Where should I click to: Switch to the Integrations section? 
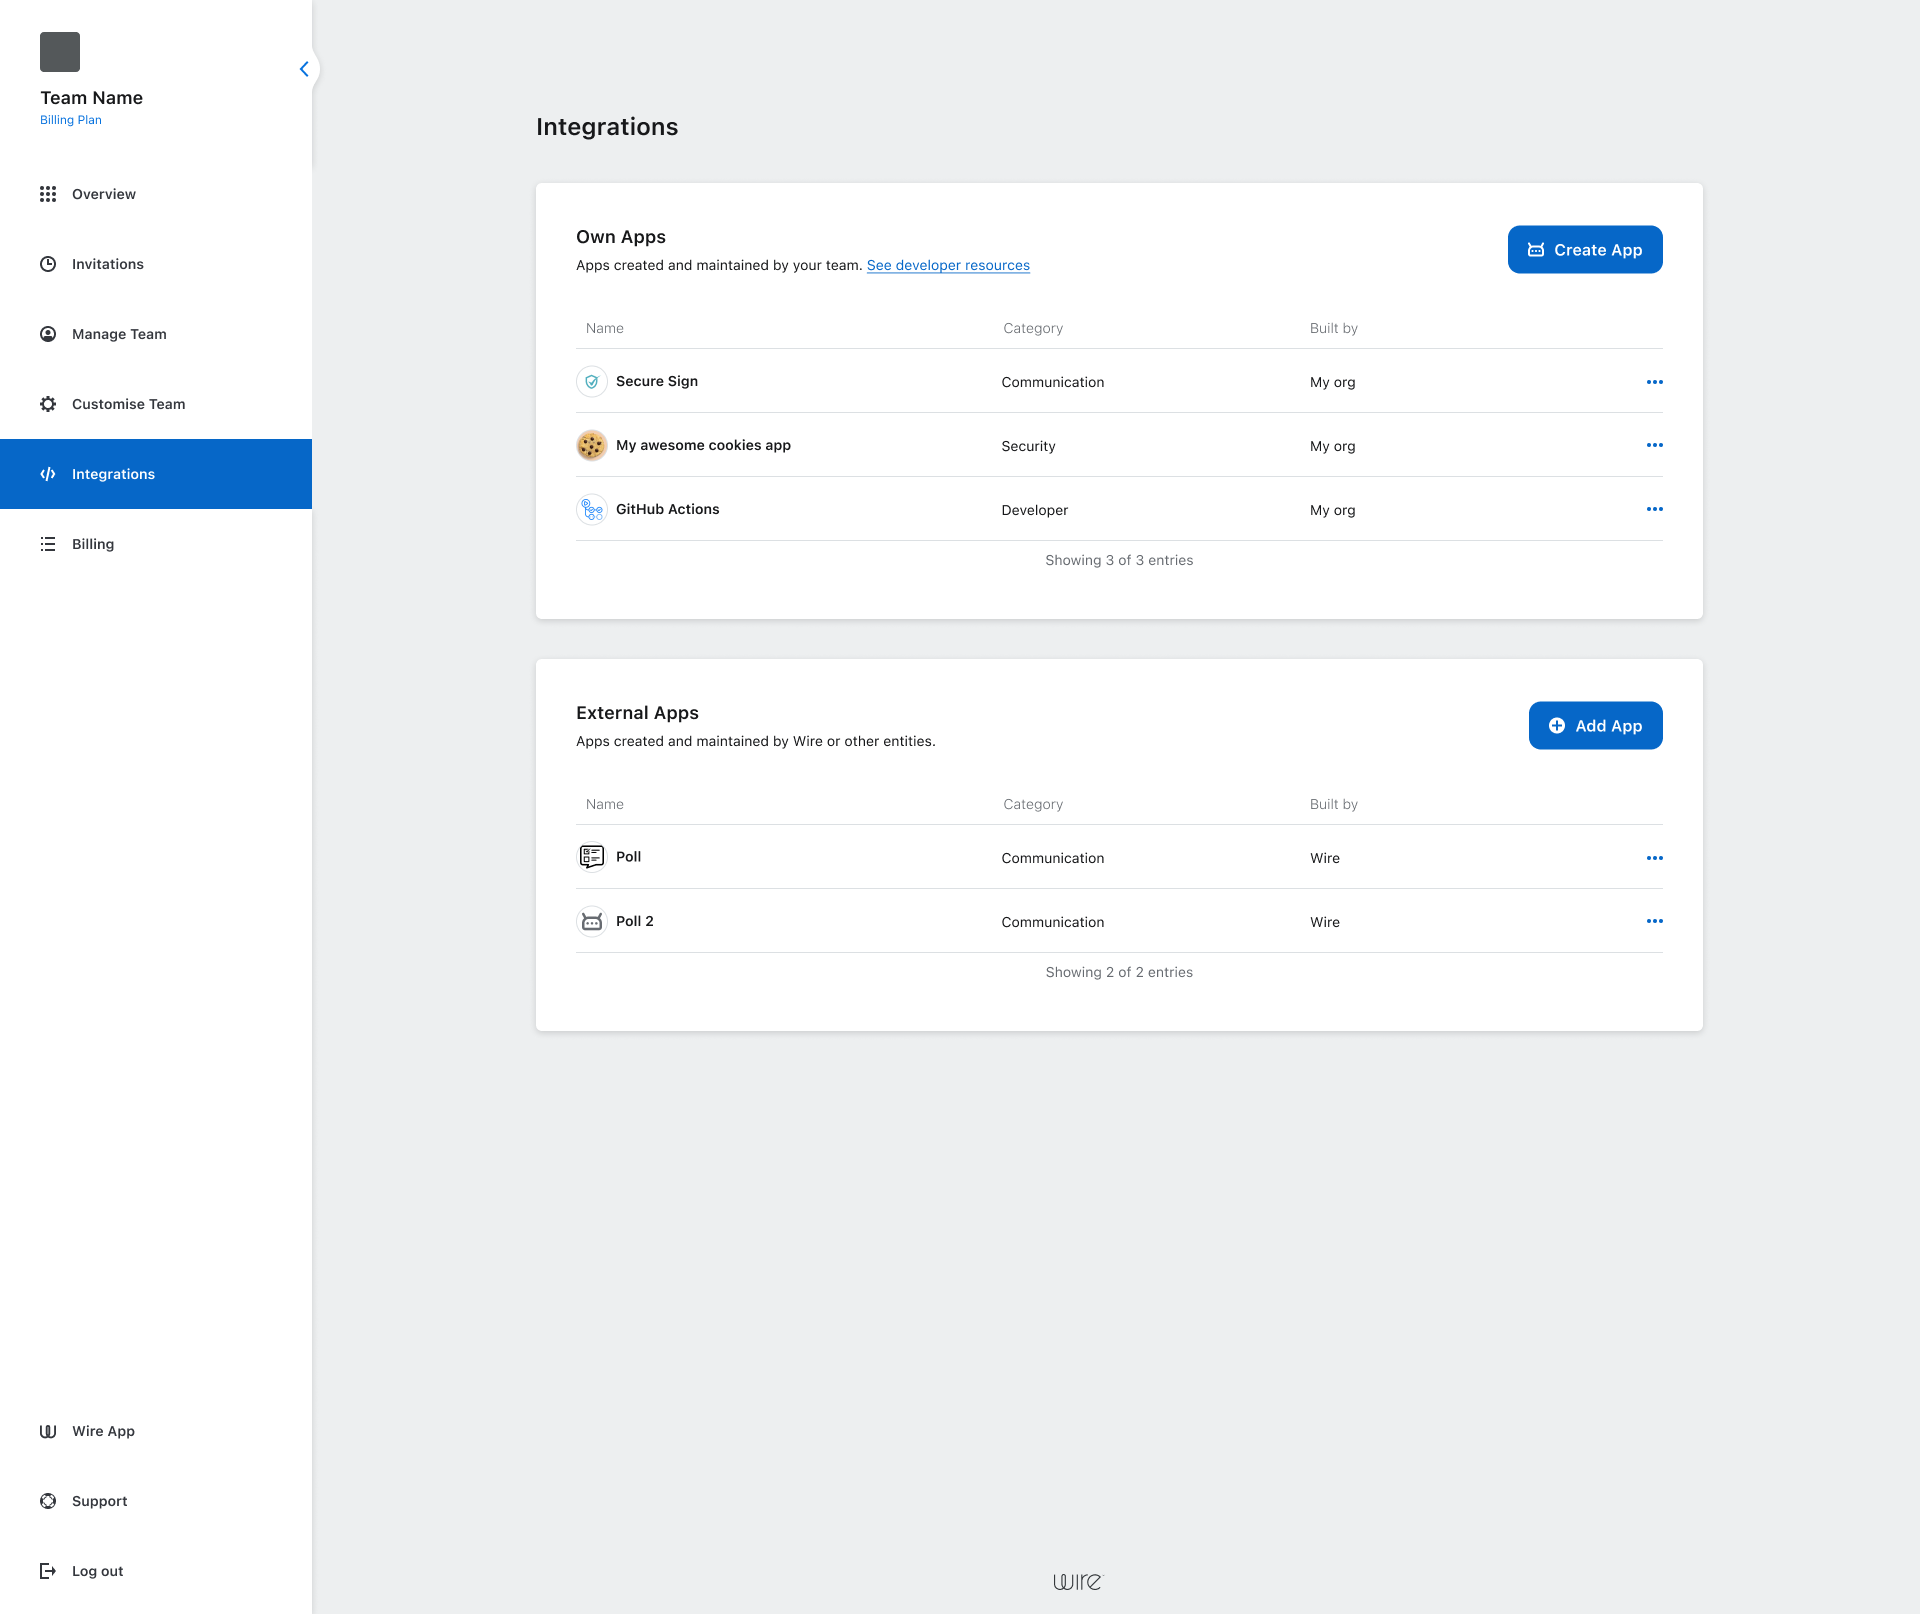pyautogui.click(x=112, y=474)
